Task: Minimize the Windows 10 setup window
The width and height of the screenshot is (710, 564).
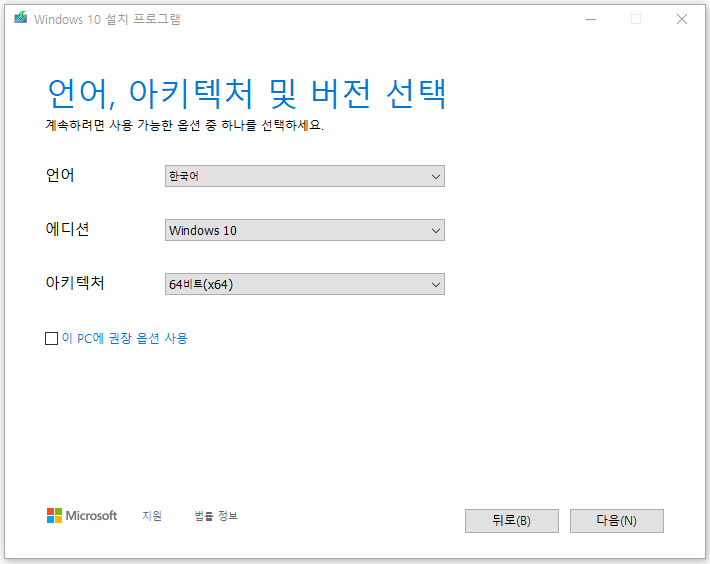Action: [x=591, y=19]
